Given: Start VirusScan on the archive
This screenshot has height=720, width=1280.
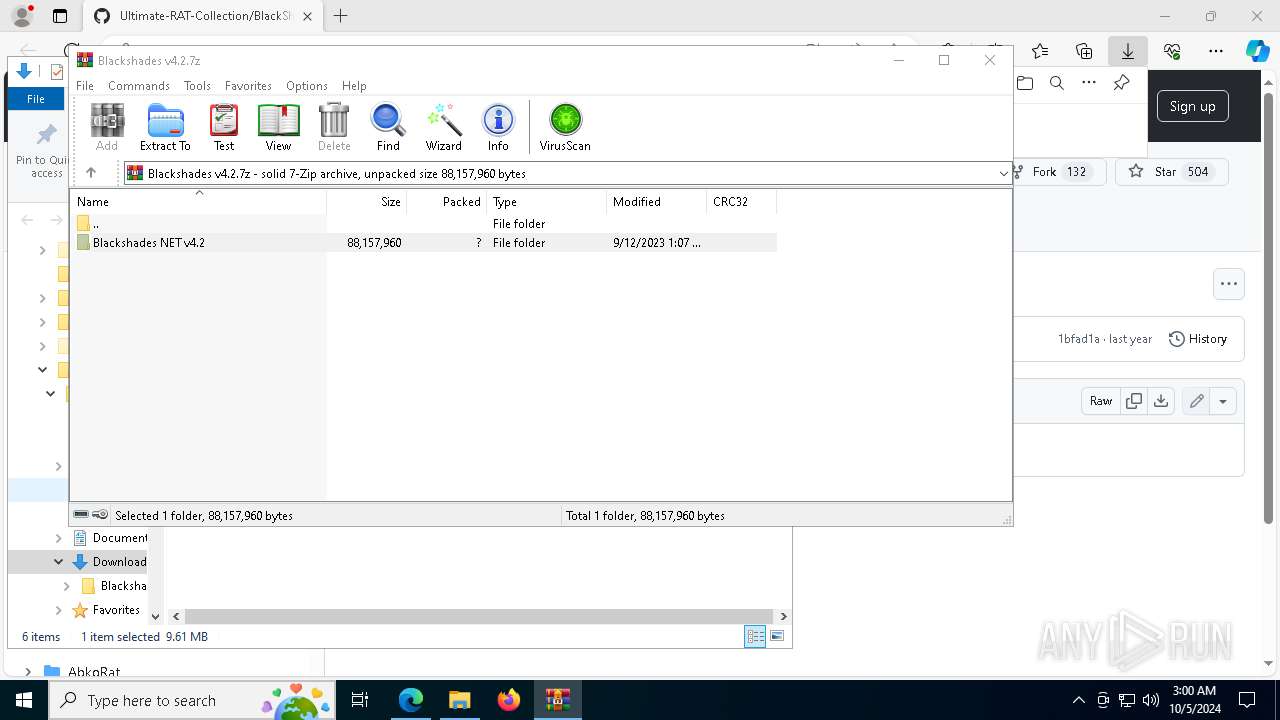Looking at the screenshot, I should 565,127.
